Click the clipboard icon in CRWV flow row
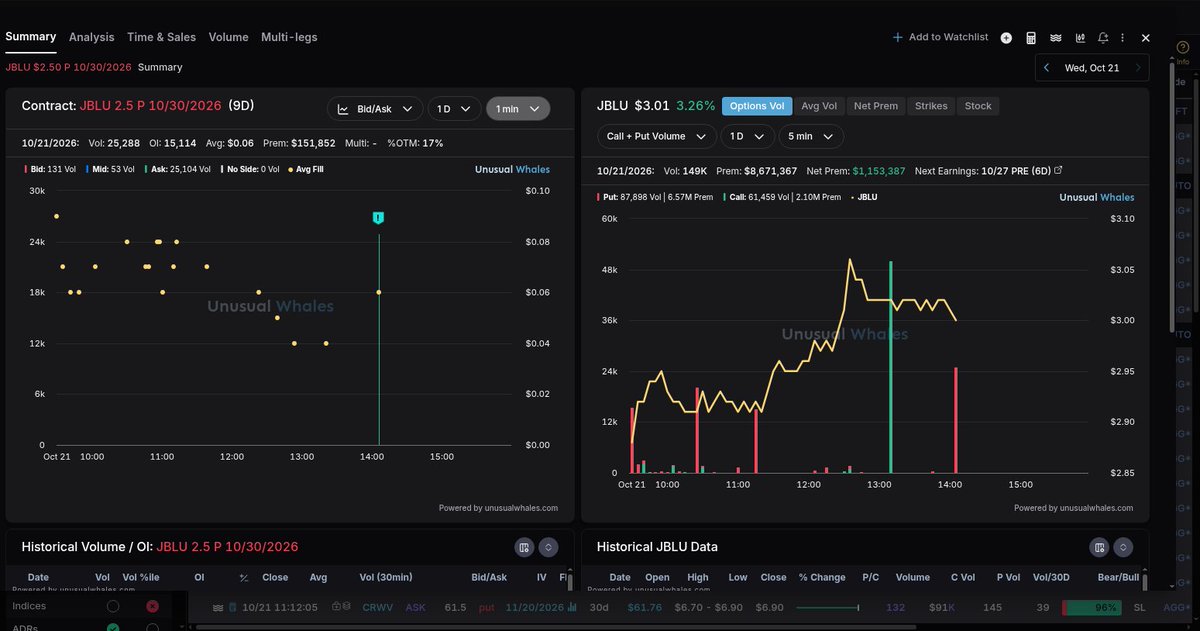 (x=232, y=607)
